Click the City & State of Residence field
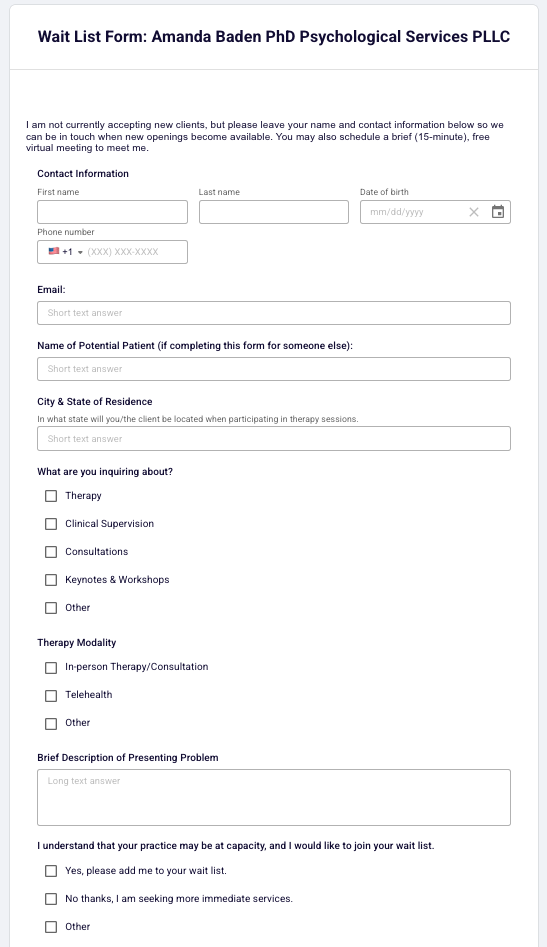The image size is (547, 947). pyautogui.click(x=274, y=439)
